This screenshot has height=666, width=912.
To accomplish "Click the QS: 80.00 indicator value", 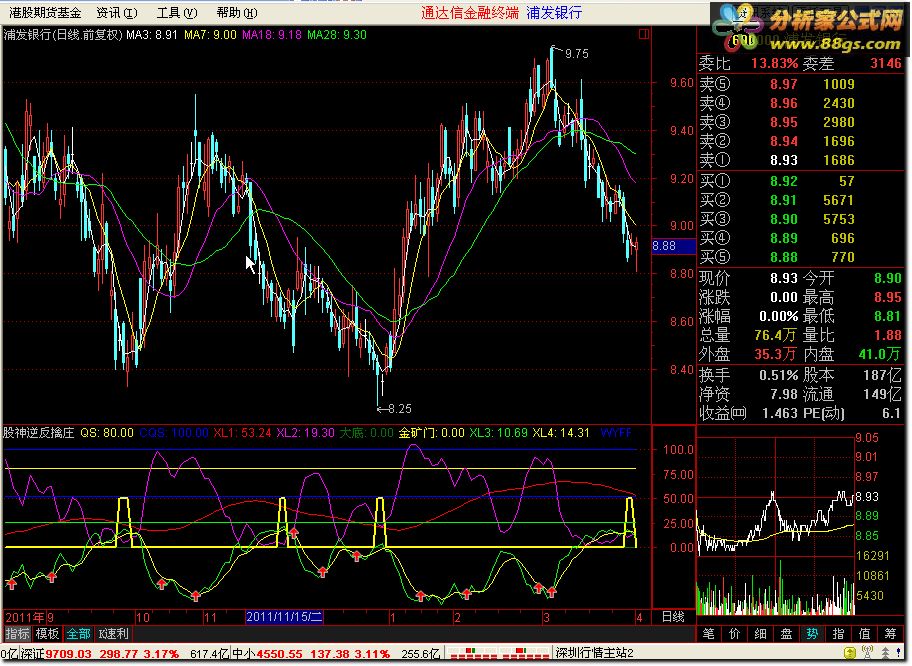I will pos(106,433).
